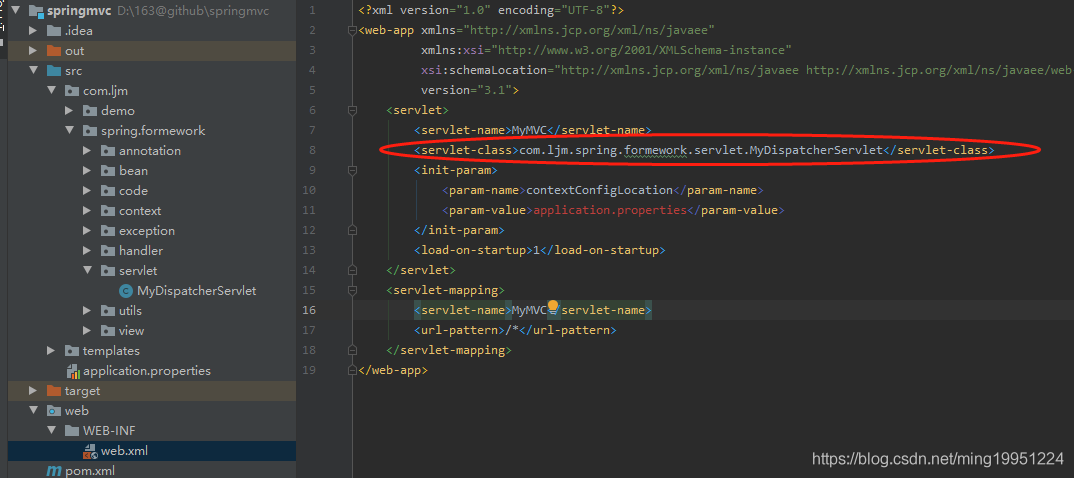Image resolution: width=1074 pixels, height=478 pixels.
Task: Expand the annotation package arrow
Action: point(87,151)
